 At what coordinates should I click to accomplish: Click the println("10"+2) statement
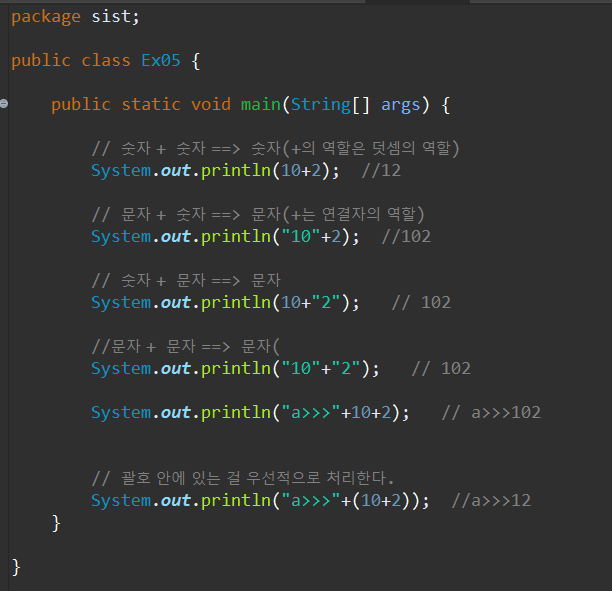click(x=225, y=237)
